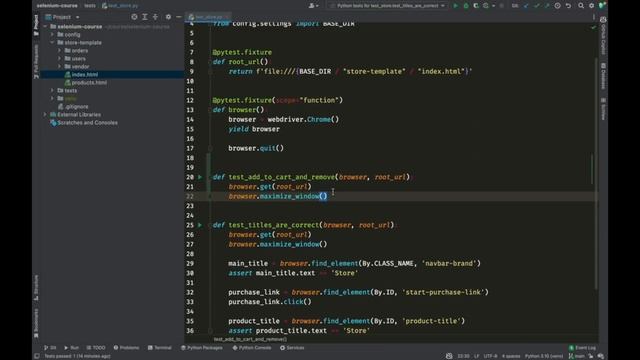Open the run configuration dropdown

point(387,6)
